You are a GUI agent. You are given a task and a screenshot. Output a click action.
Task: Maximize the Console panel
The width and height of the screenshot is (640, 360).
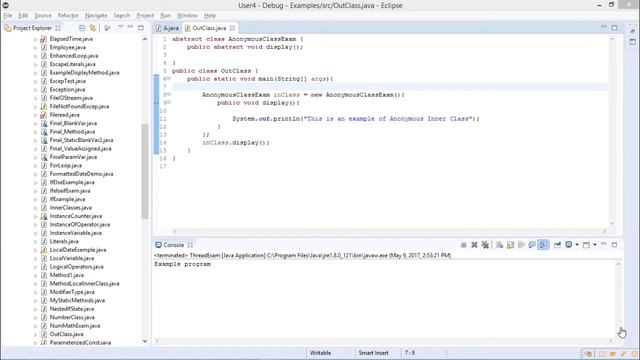(614, 244)
